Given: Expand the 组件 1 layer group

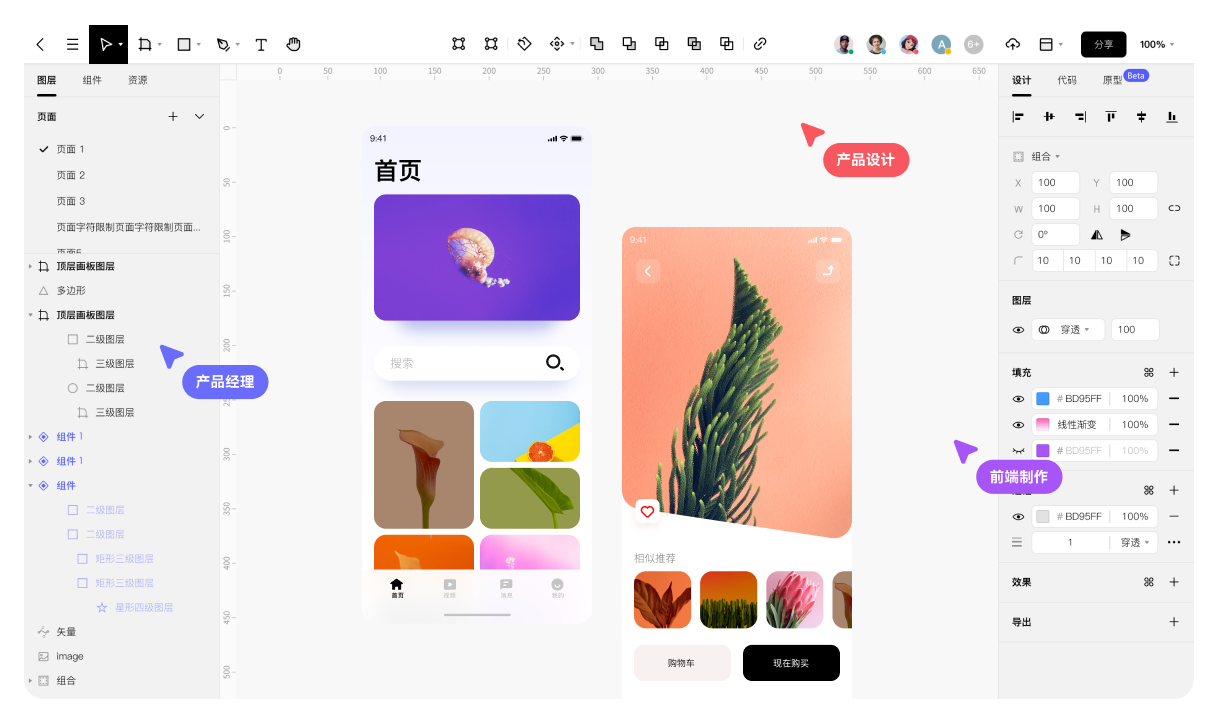Looking at the screenshot, I should coord(30,436).
